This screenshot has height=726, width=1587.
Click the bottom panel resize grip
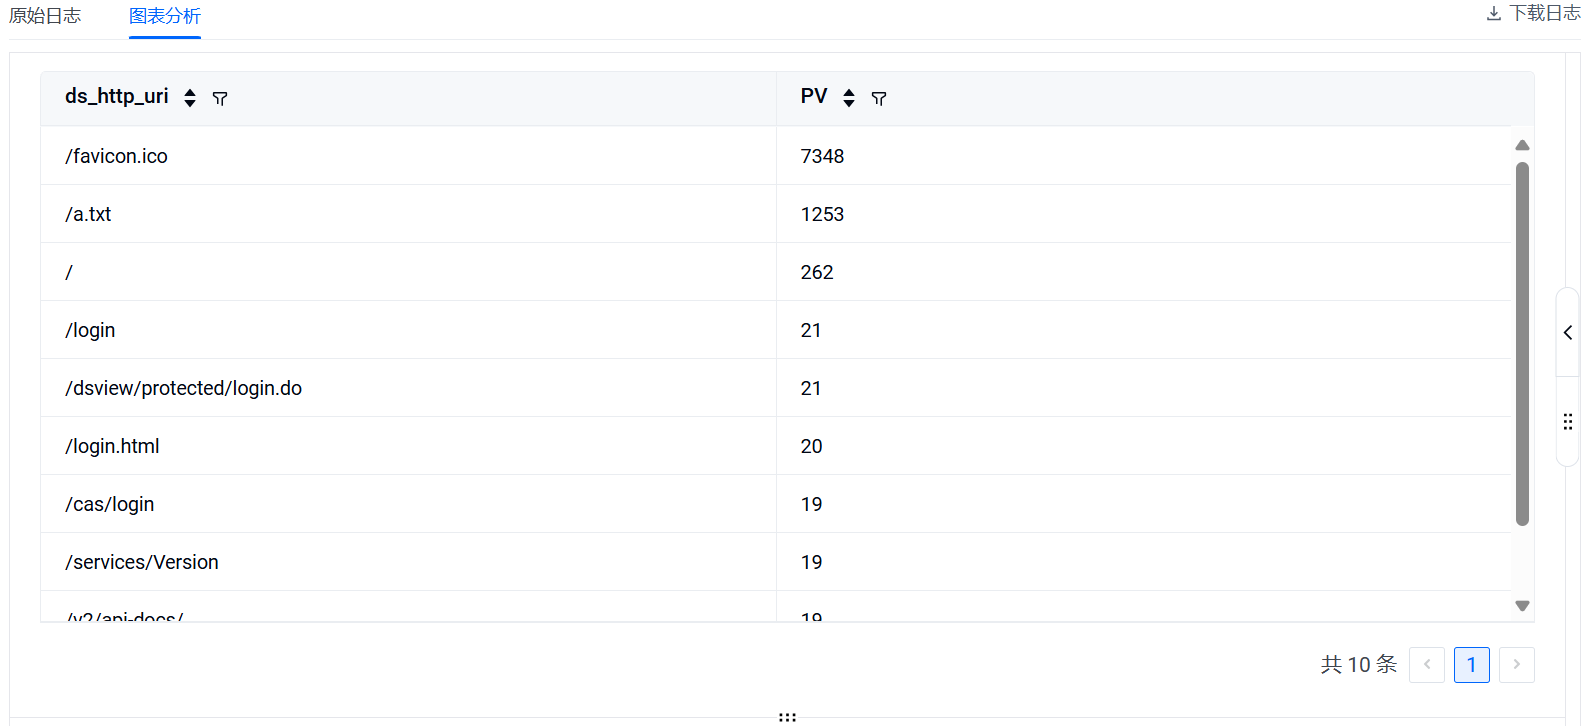[787, 717]
